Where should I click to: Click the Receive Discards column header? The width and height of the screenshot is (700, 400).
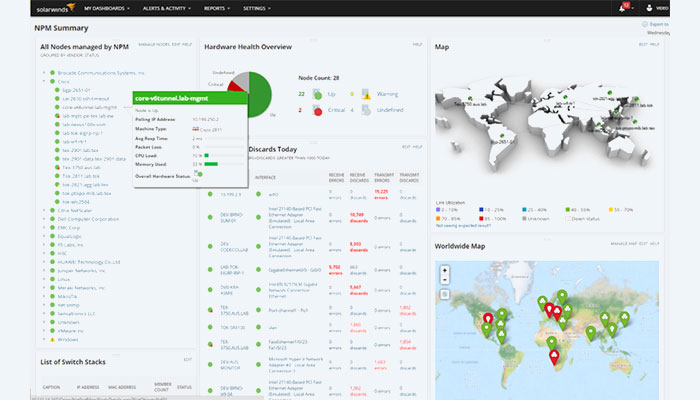pos(359,178)
